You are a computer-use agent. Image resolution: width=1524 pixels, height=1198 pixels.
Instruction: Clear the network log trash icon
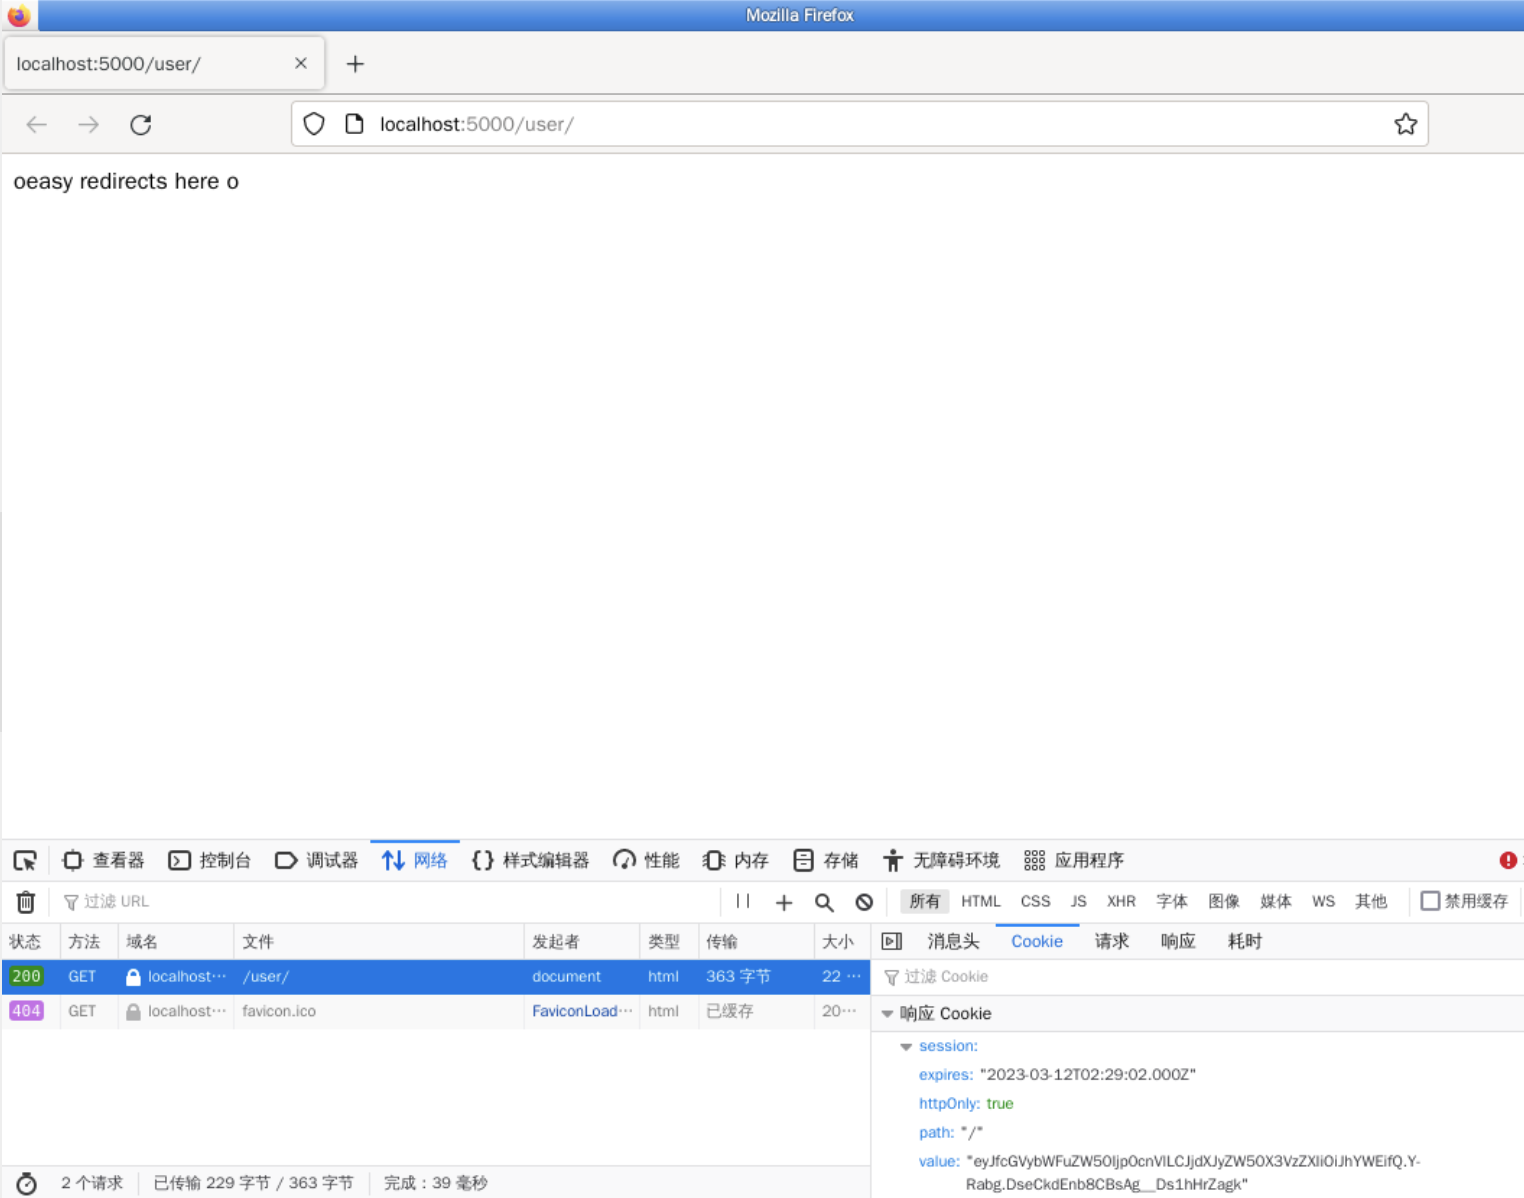click(x=26, y=902)
